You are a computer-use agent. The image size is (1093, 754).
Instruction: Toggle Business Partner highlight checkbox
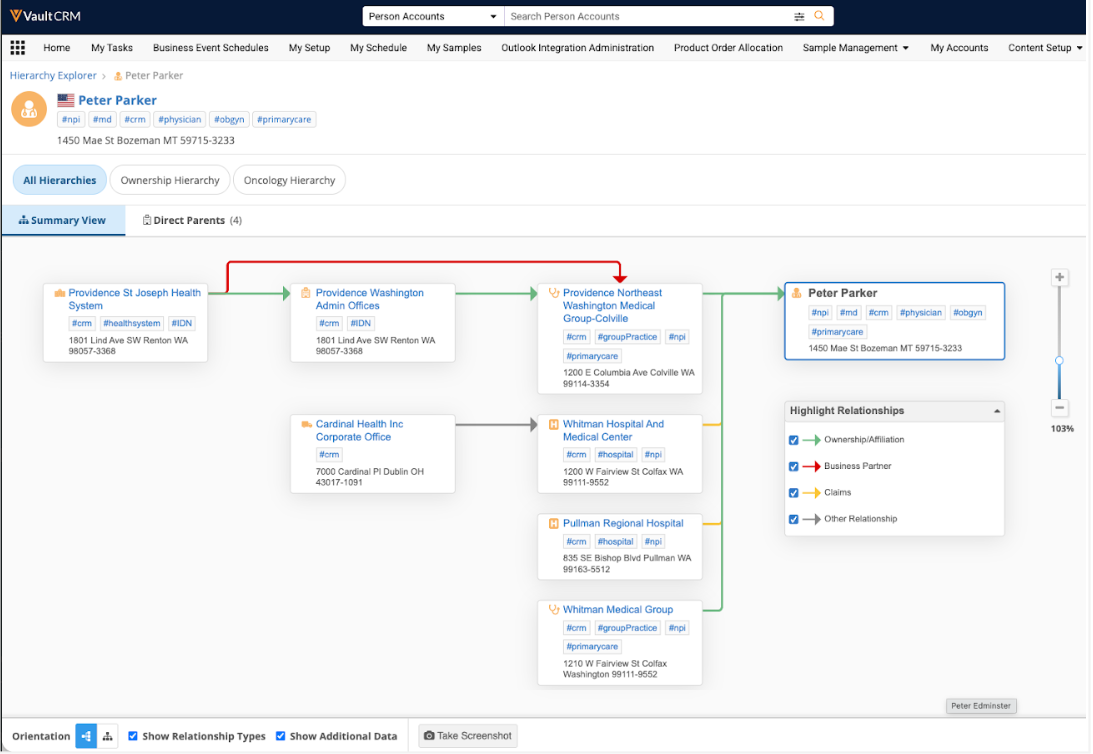(793, 466)
